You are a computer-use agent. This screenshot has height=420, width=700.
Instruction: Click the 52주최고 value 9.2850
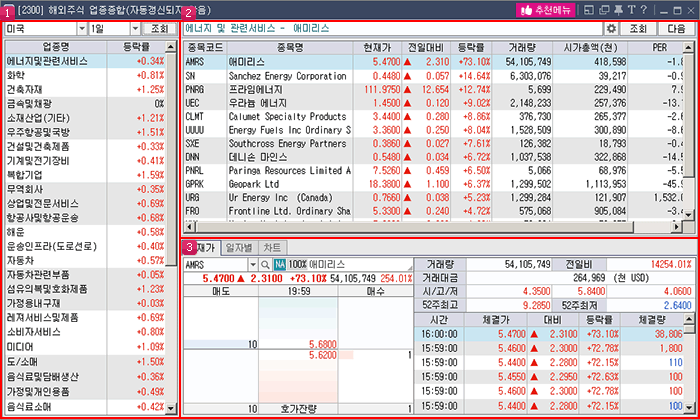pyautogui.click(x=536, y=305)
